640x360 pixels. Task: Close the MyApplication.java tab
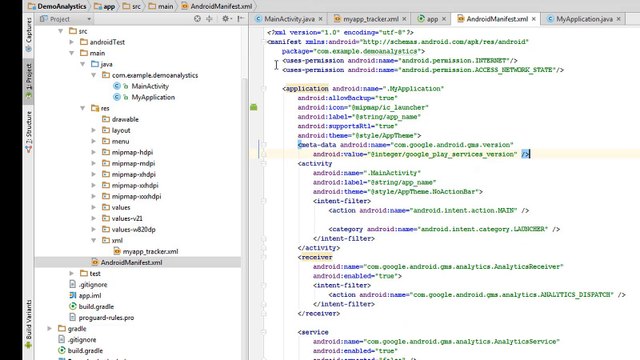pos(618,19)
